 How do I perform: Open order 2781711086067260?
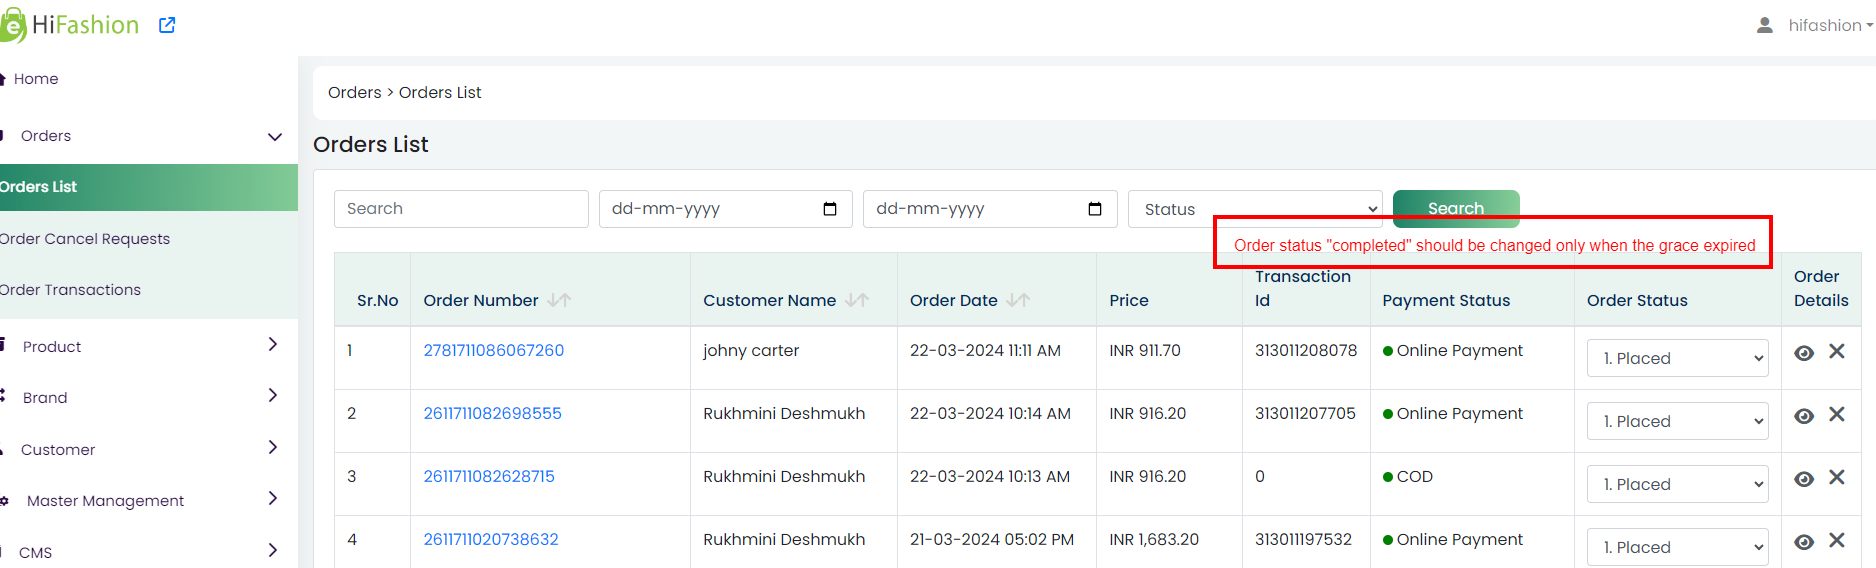tap(494, 351)
